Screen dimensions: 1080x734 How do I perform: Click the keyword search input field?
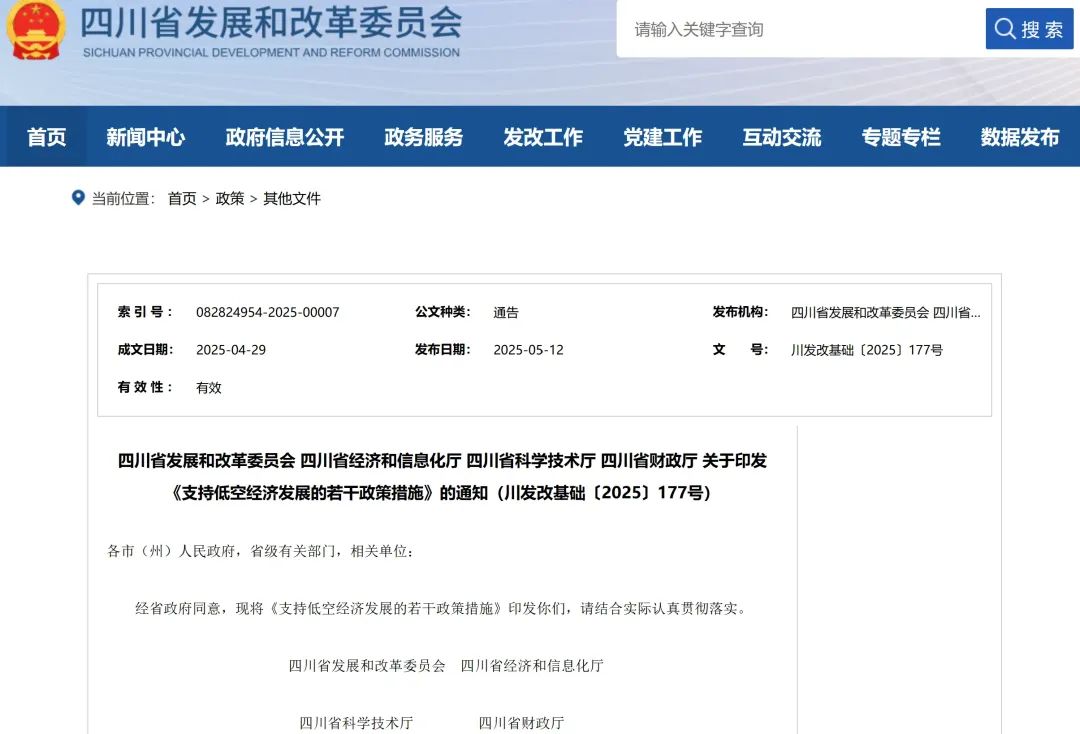(800, 29)
